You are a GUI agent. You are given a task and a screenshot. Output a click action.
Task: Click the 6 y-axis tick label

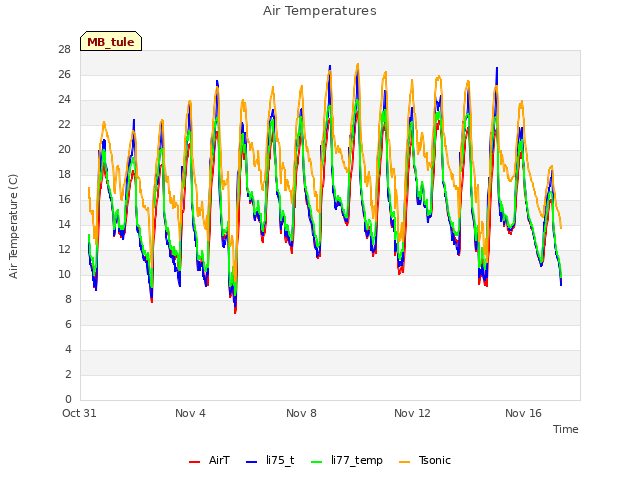pyautogui.click(x=68, y=324)
